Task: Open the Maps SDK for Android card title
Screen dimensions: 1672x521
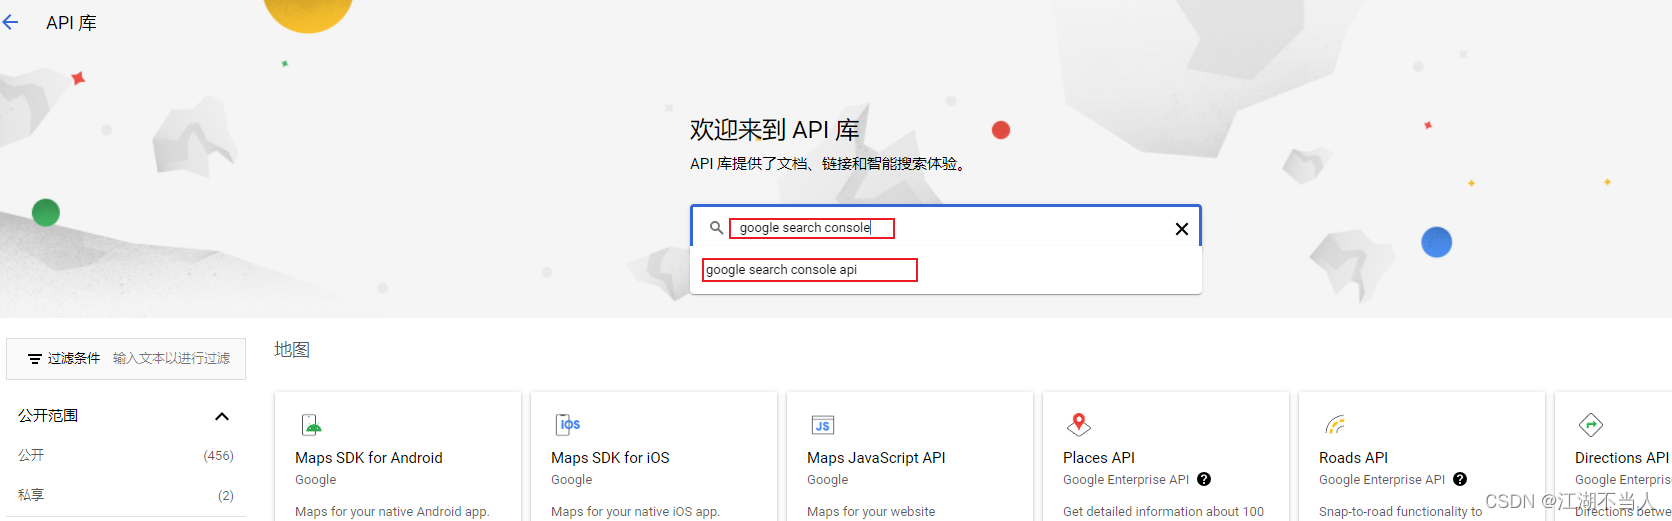Action: point(369,458)
